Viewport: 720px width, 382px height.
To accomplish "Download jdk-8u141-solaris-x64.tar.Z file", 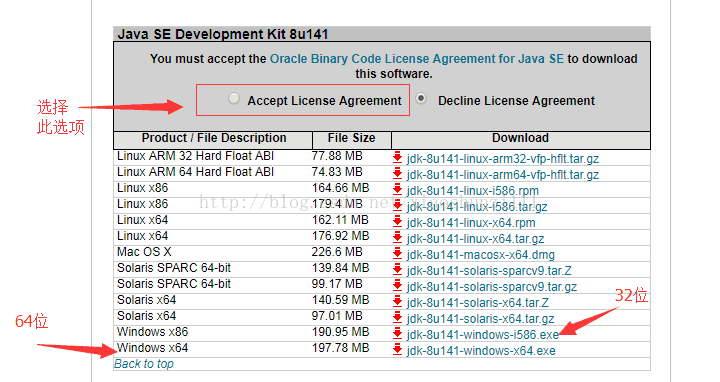I will (x=478, y=303).
